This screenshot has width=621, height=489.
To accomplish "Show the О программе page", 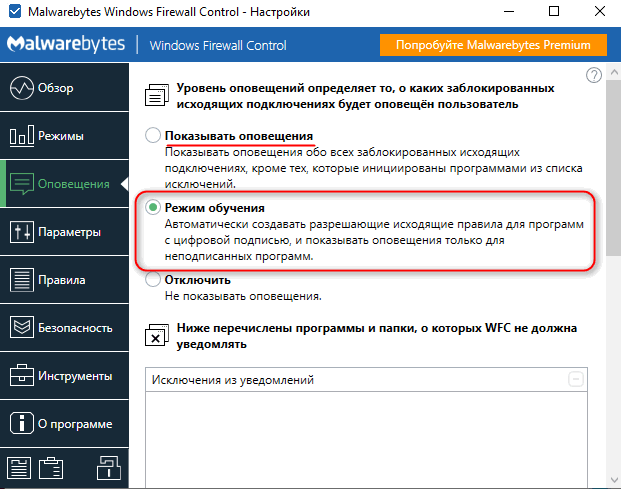I will (x=64, y=424).
